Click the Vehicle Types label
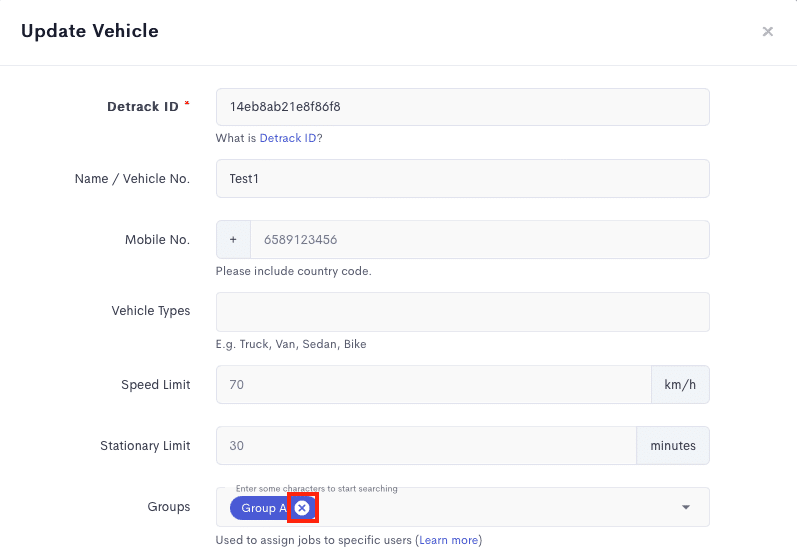This screenshot has height=558, width=797. pos(151,311)
